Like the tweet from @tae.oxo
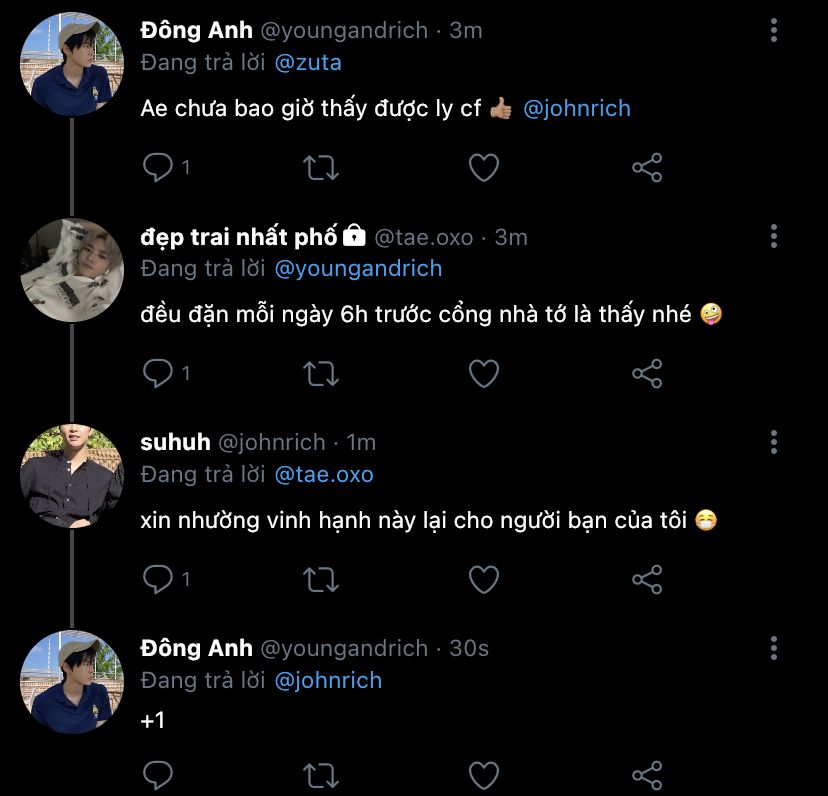This screenshot has width=828, height=796. pyautogui.click(x=484, y=373)
